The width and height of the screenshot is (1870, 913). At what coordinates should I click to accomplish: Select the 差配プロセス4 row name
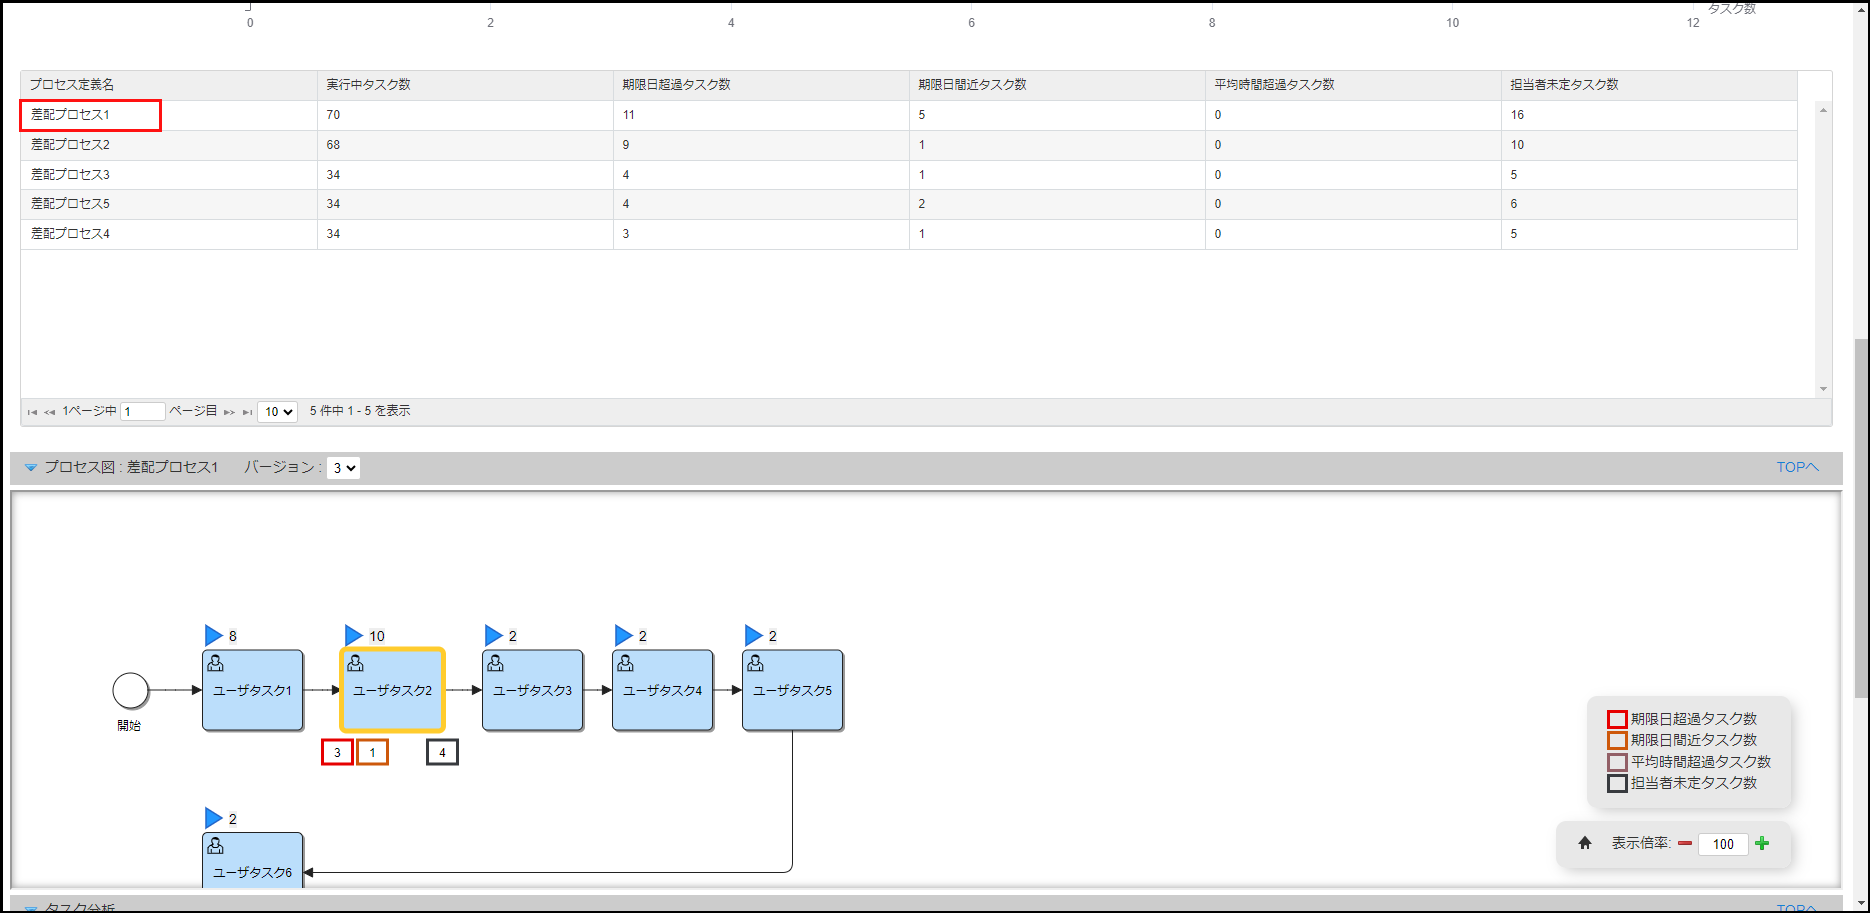tap(70, 234)
